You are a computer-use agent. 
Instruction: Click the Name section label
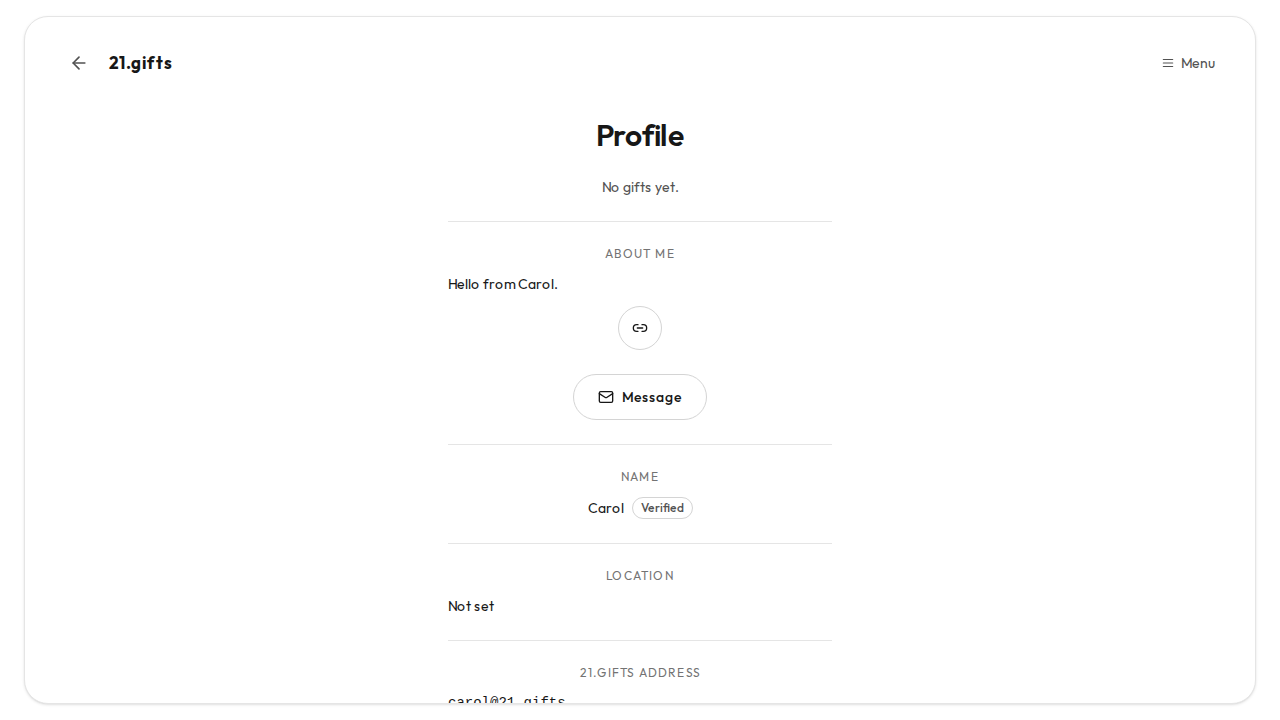click(x=640, y=477)
